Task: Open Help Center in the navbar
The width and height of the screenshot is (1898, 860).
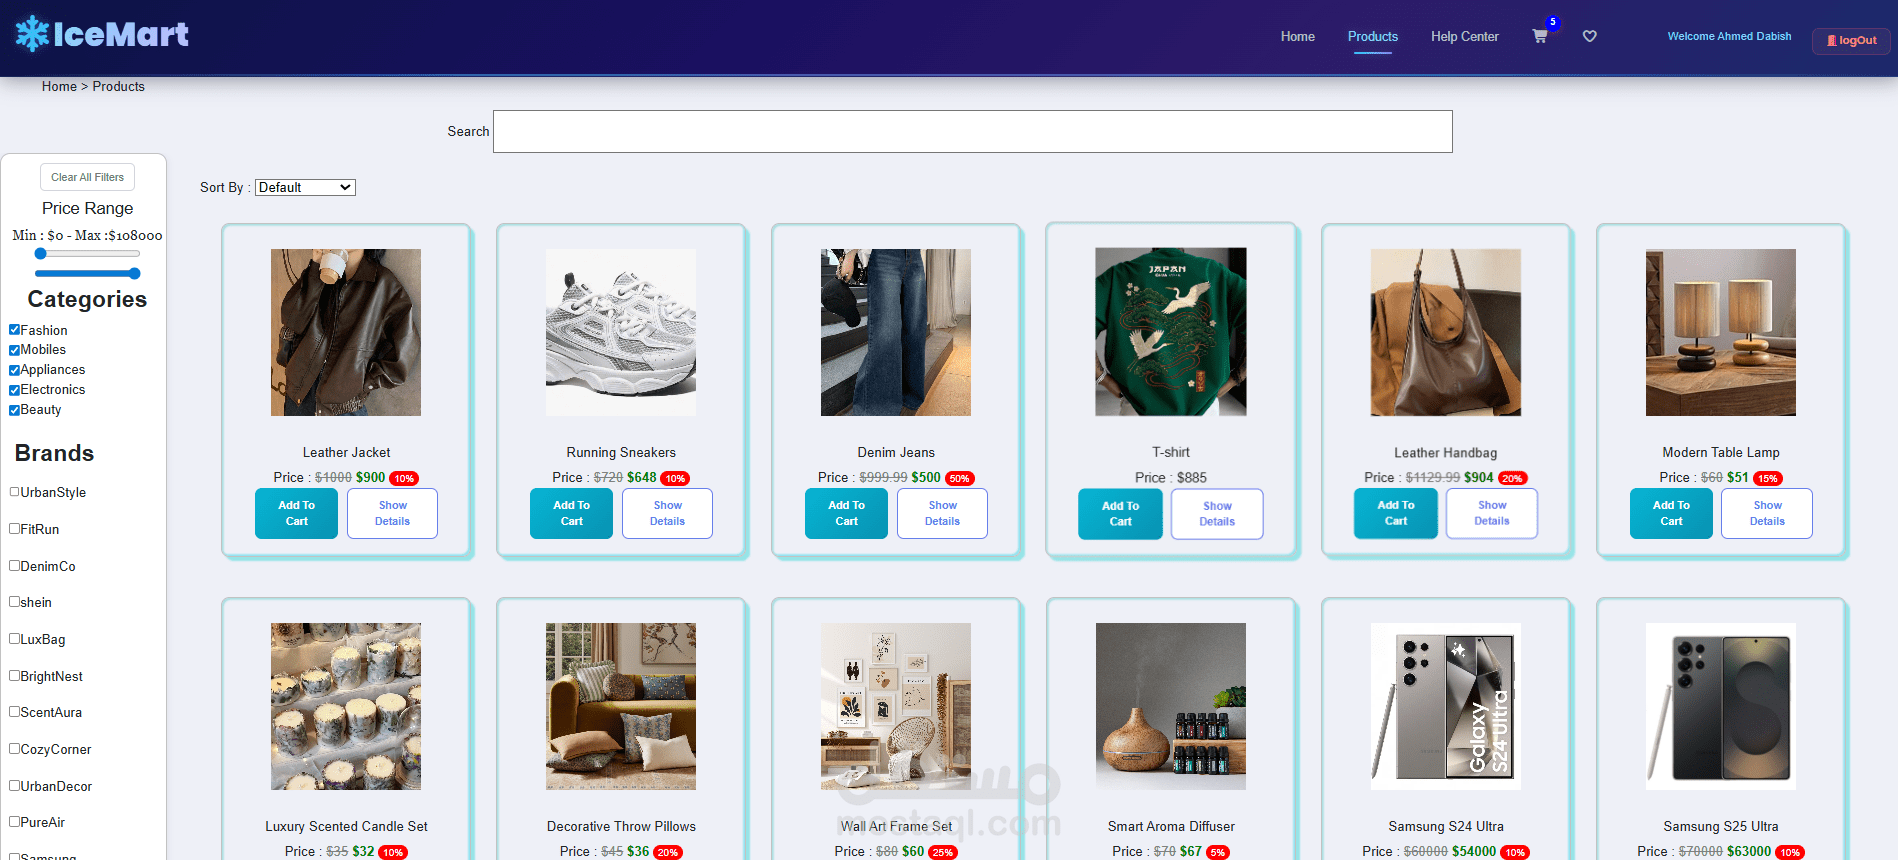Action: tap(1464, 36)
